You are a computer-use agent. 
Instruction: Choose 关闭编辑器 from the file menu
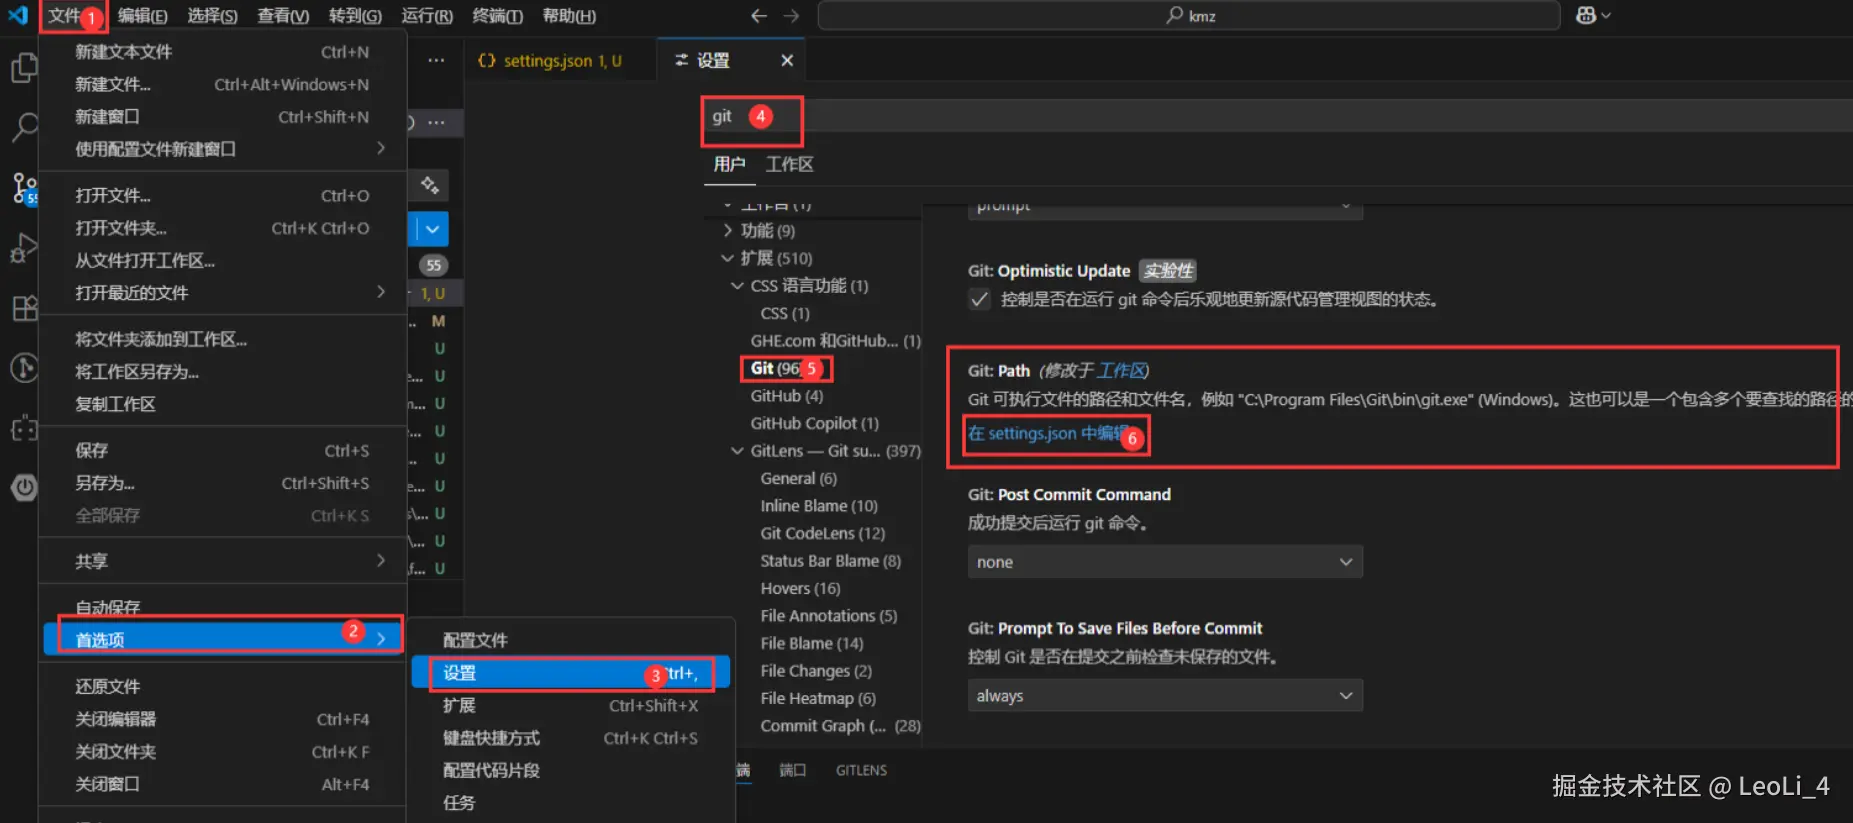tap(222, 719)
